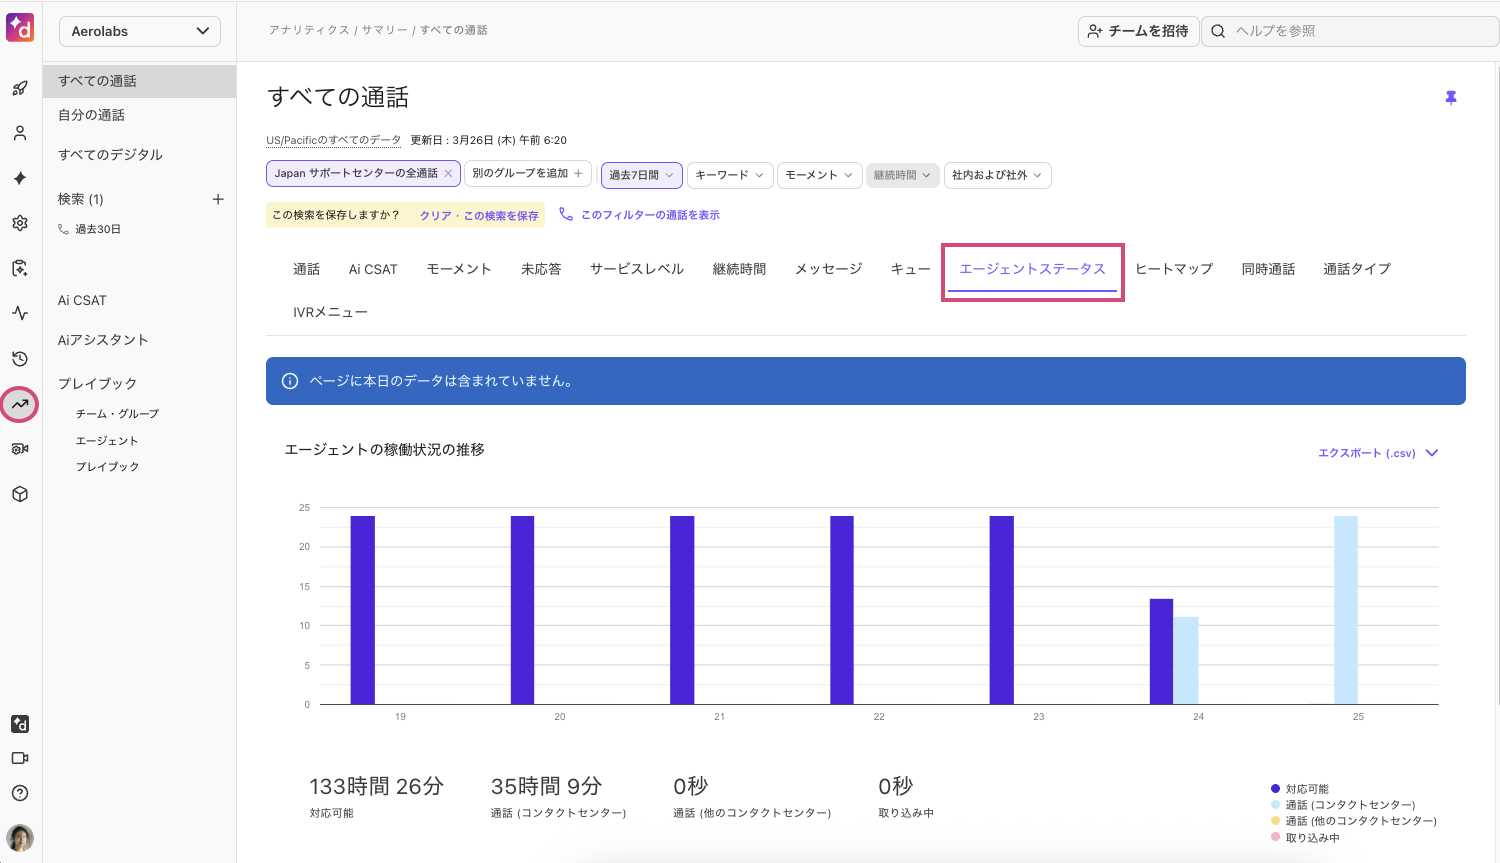Image resolution: width=1500 pixels, height=863 pixels.
Task: Expand the キーワード filter dropdown
Action: click(729, 174)
